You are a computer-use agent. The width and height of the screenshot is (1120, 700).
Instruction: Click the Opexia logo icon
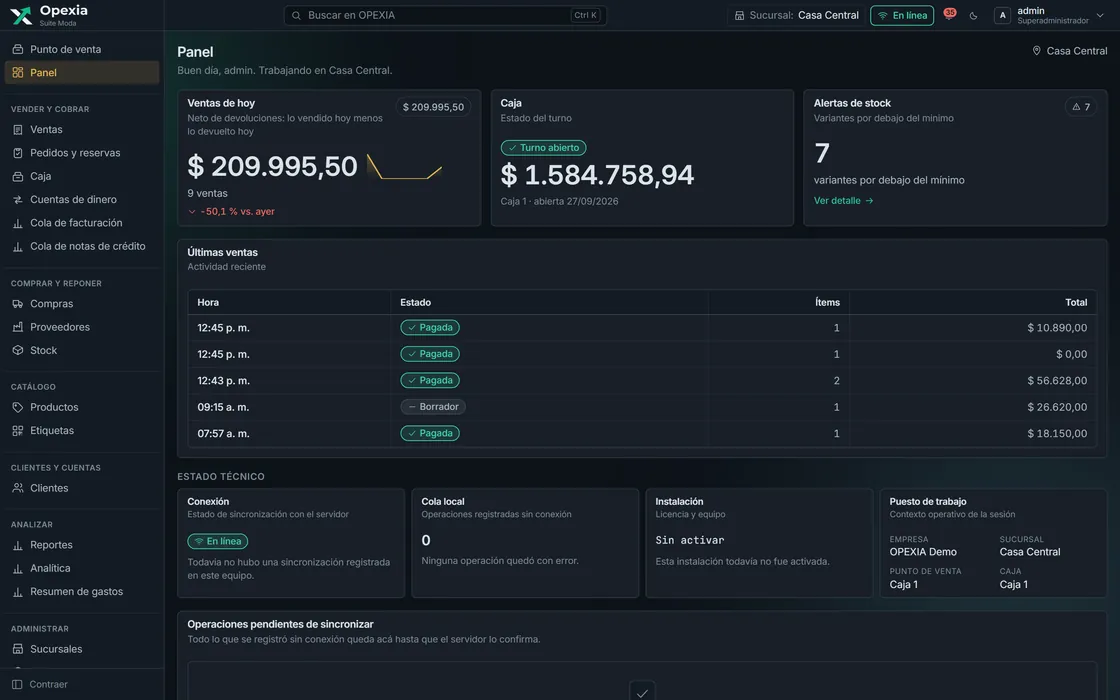[21, 15]
